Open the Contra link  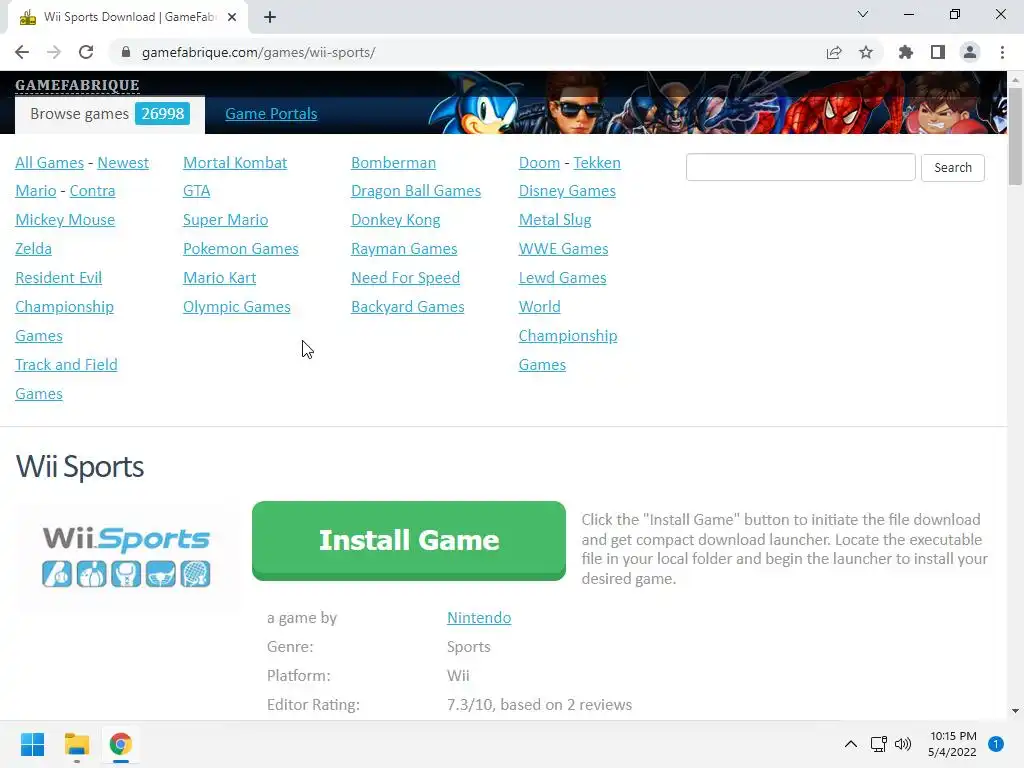(92, 191)
